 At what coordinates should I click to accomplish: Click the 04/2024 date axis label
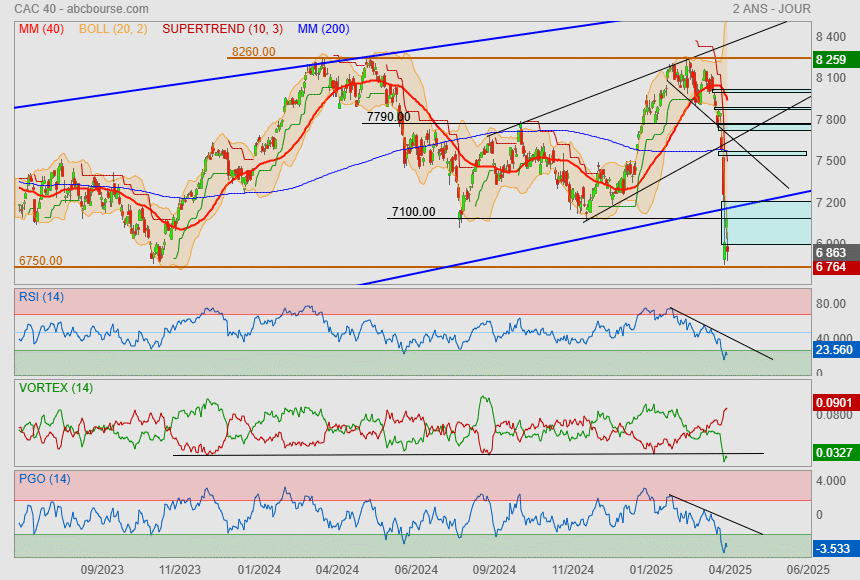click(337, 570)
